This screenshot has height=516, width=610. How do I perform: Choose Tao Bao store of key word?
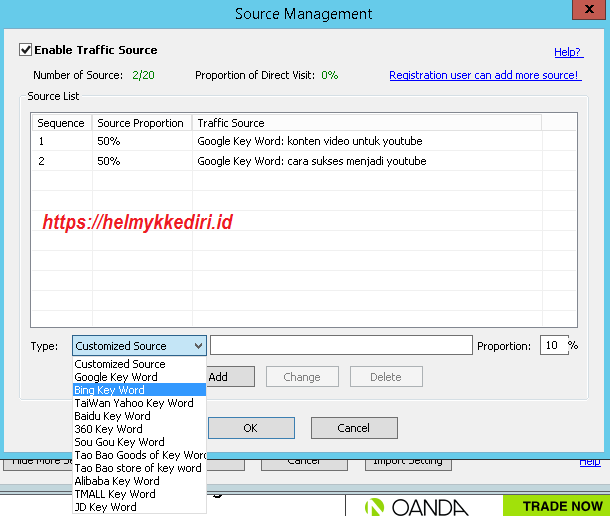click(x=139, y=468)
